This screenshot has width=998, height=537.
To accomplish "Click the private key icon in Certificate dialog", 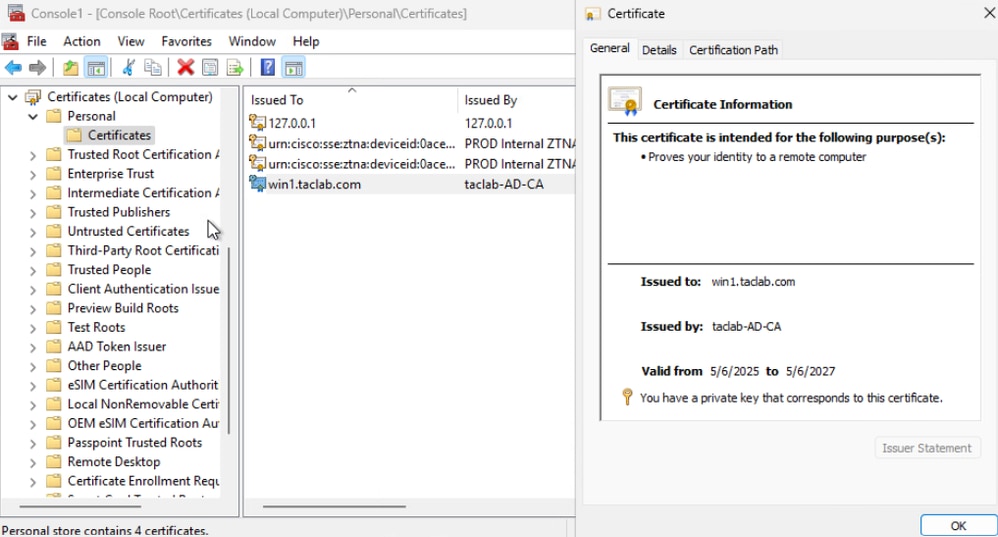I will coord(628,397).
